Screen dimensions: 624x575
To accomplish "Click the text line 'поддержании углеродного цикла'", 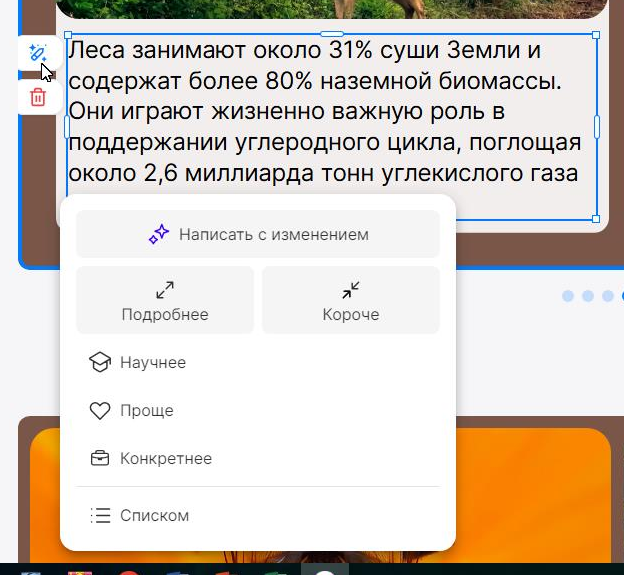I will tap(265, 143).
